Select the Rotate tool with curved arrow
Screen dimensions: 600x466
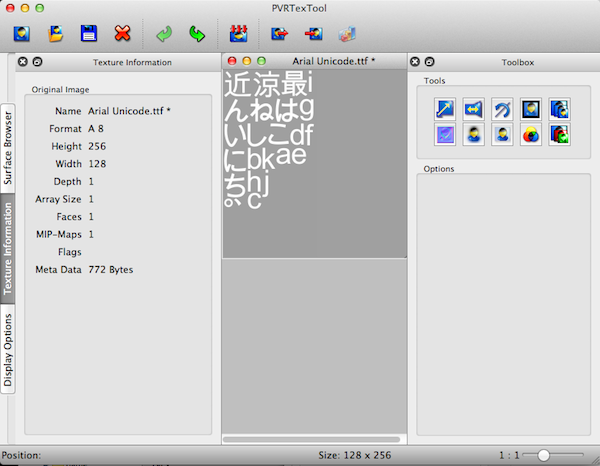[x=502, y=109]
